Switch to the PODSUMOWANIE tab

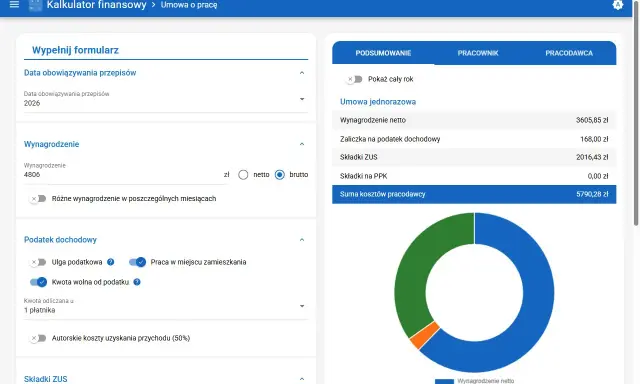[x=383, y=53]
